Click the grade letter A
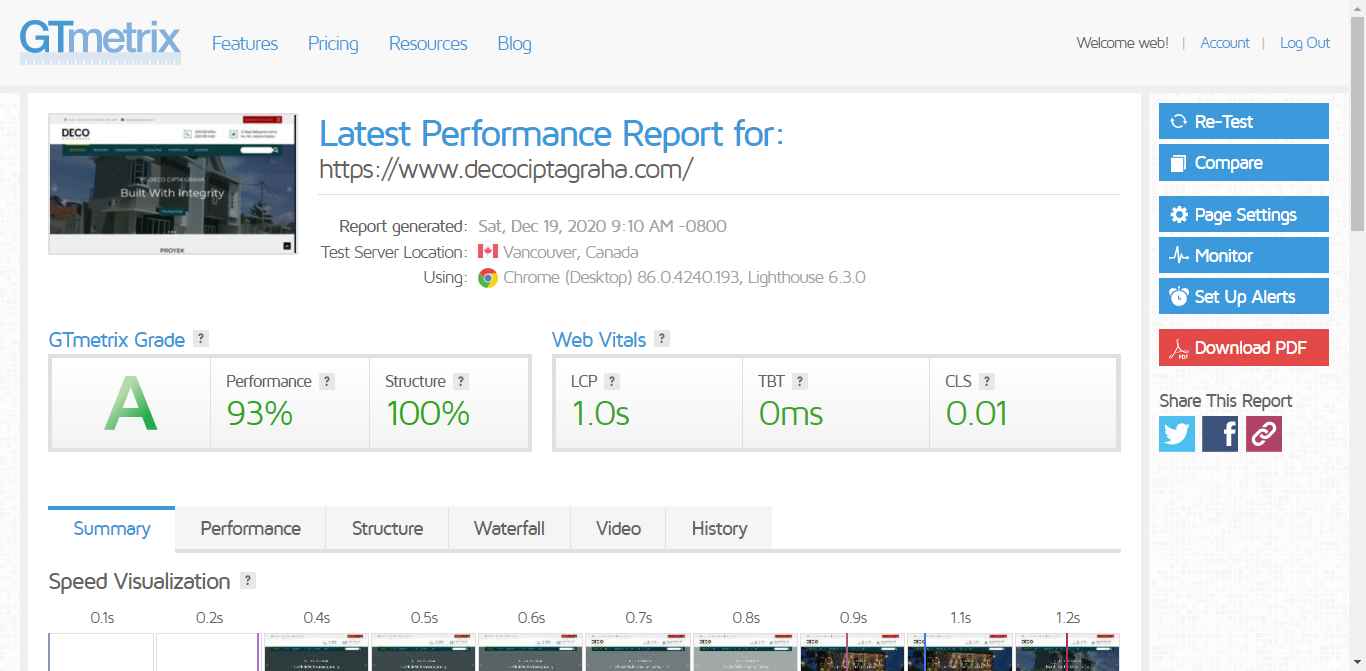Viewport: 1366px width, 671px height. click(131, 403)
